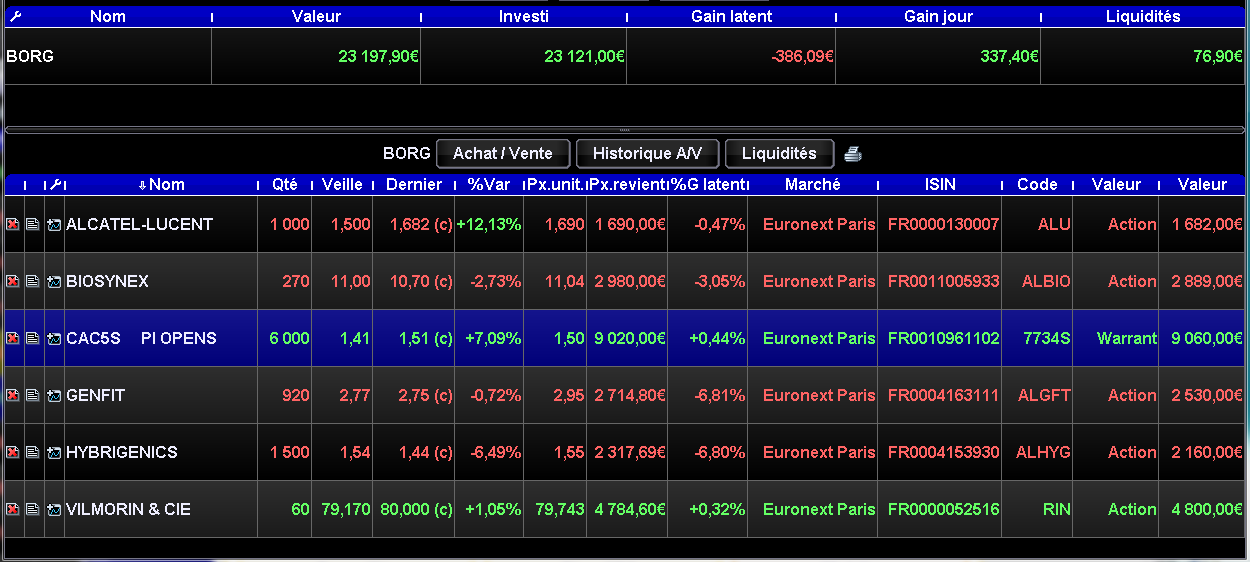Click the Liquidités button
Viewport: 1250px width, 562px height.
coord(779,154)
